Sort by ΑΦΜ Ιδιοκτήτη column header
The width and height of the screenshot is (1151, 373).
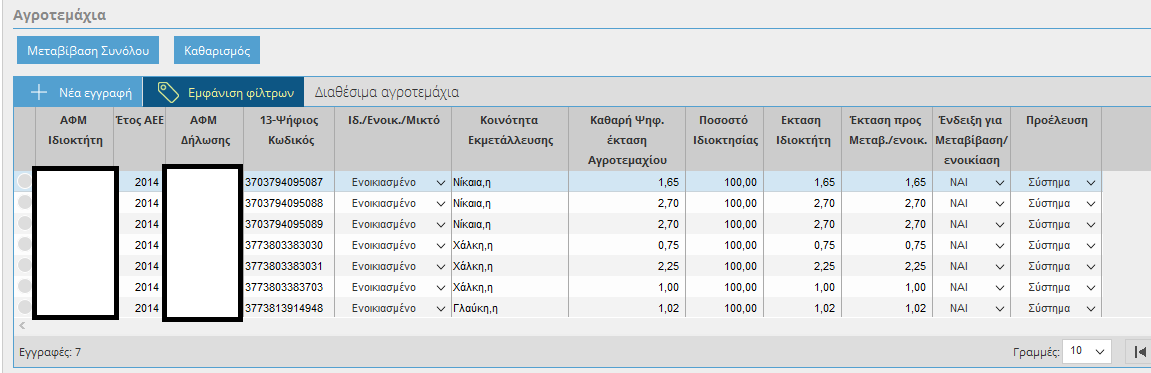pos(74,140)
